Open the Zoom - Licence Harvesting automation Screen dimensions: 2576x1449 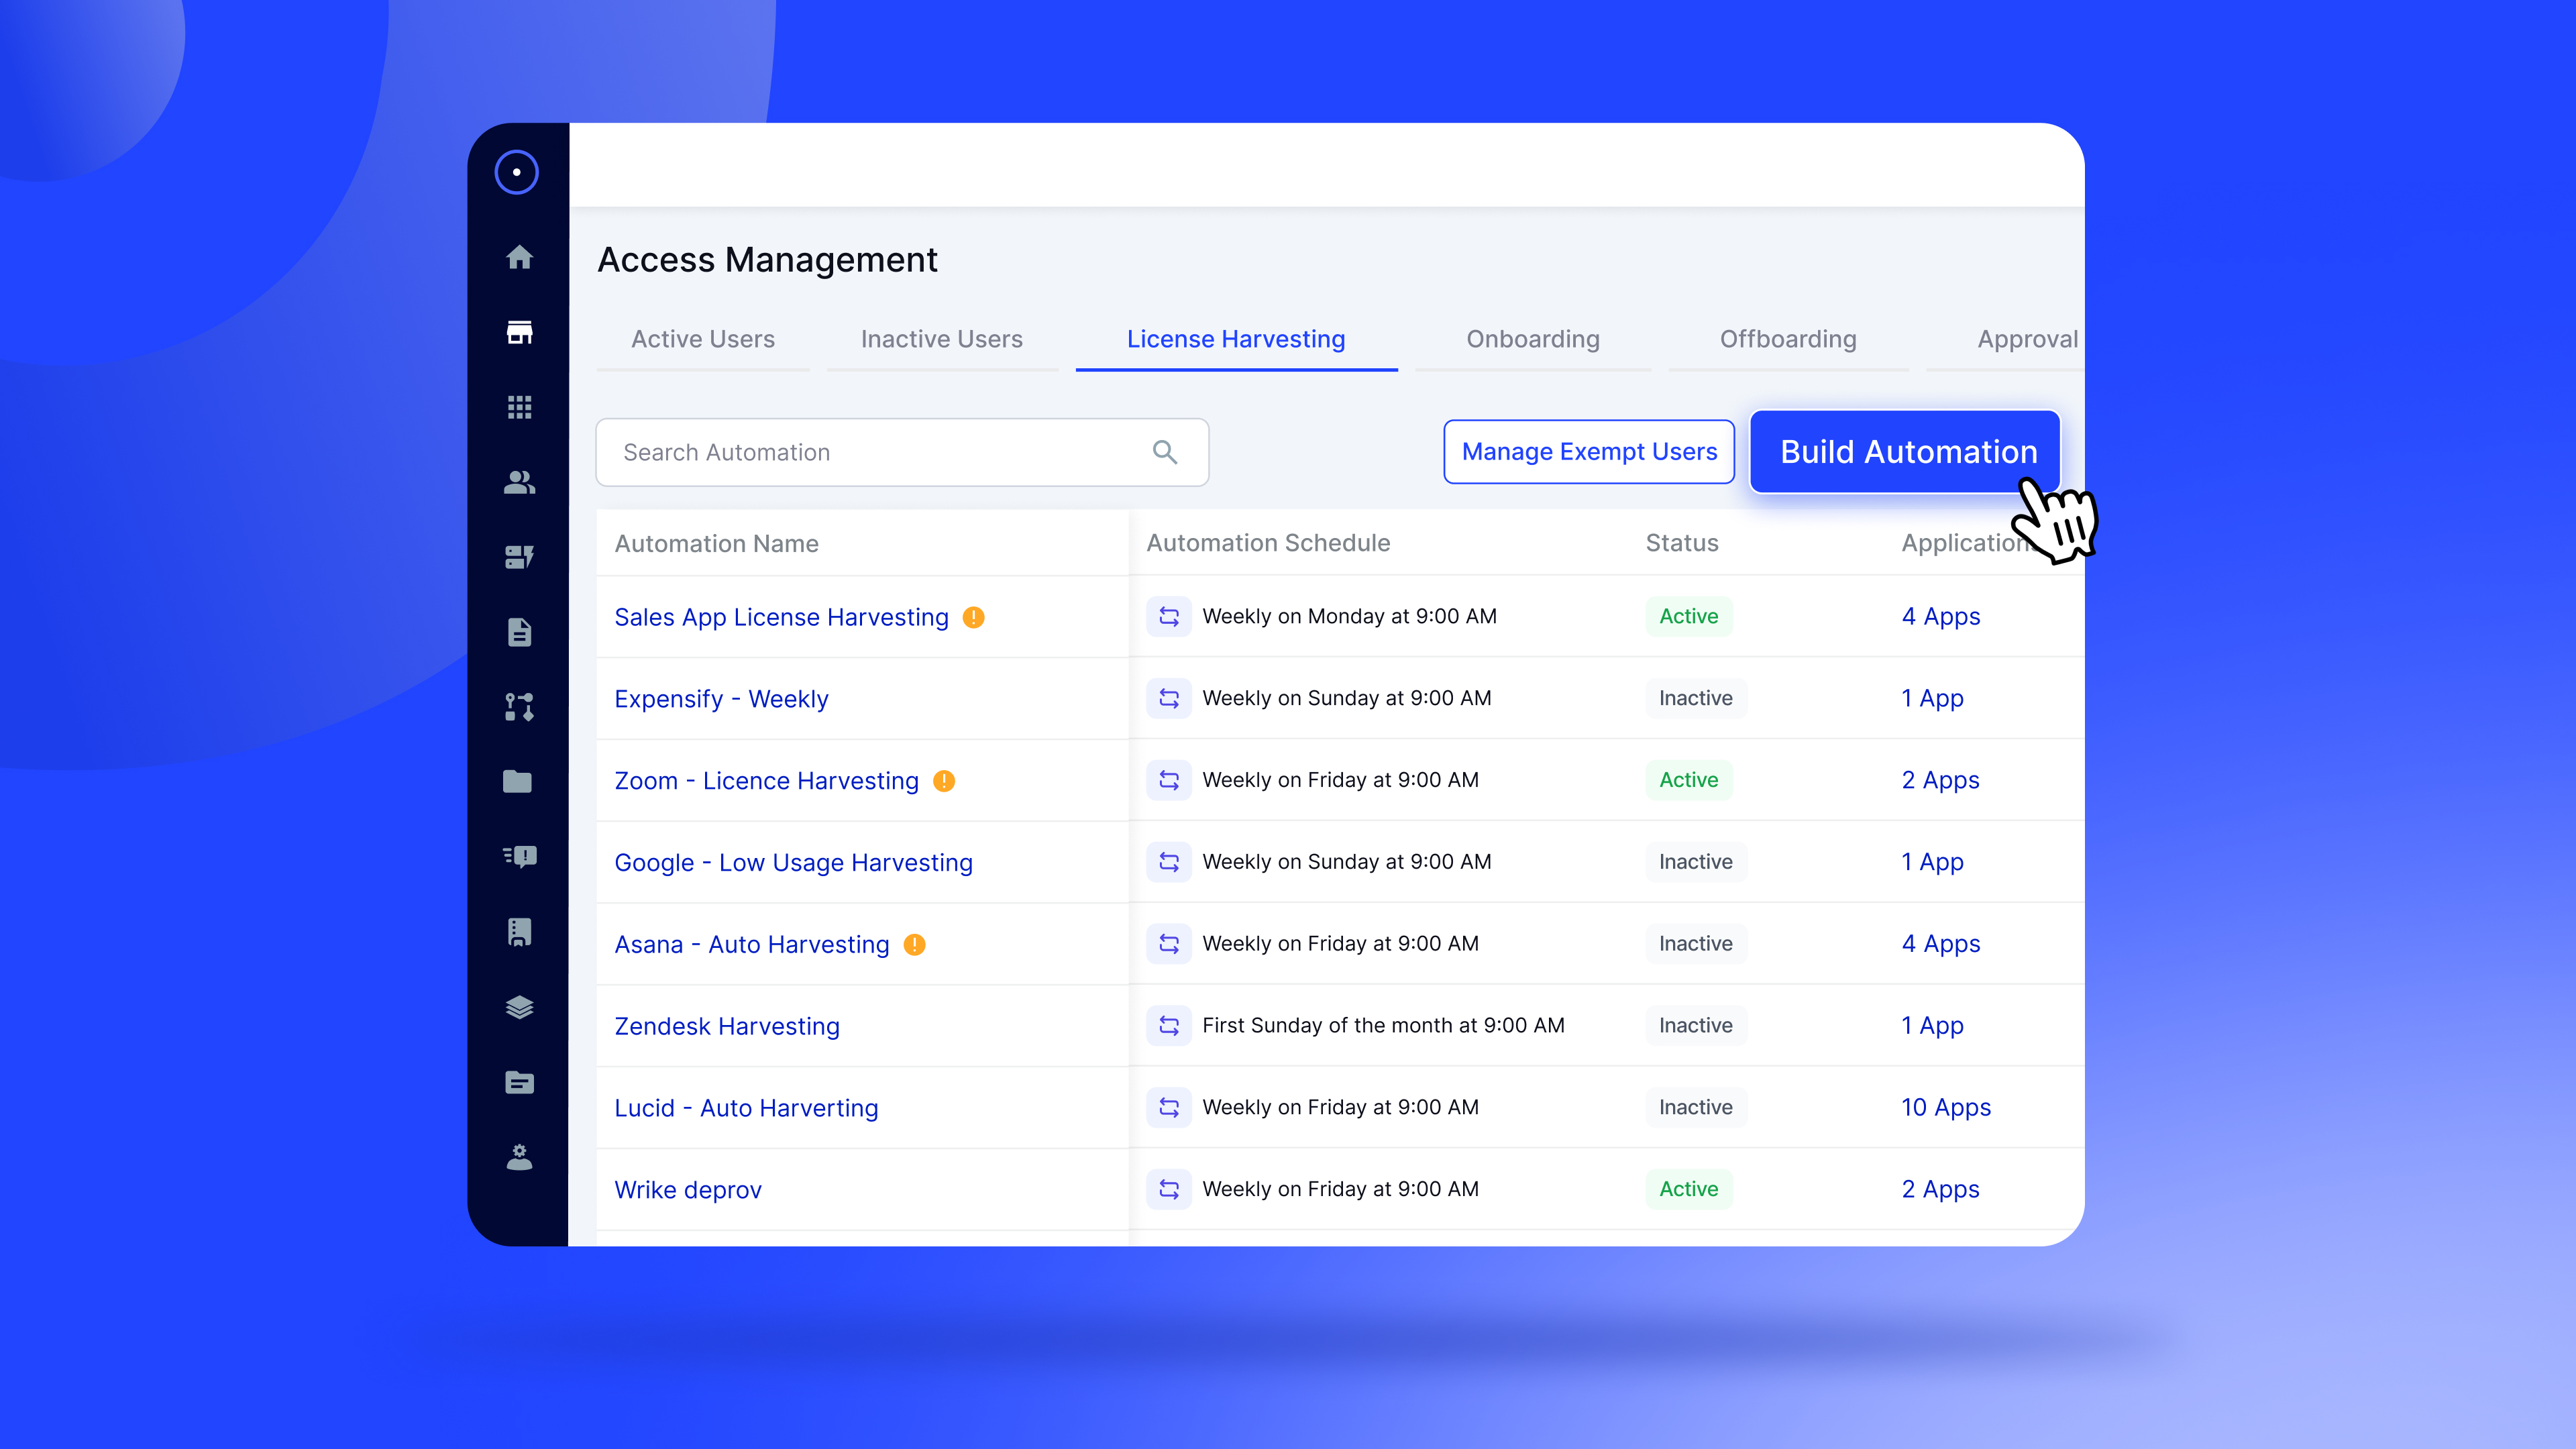(x=766, y=781)
